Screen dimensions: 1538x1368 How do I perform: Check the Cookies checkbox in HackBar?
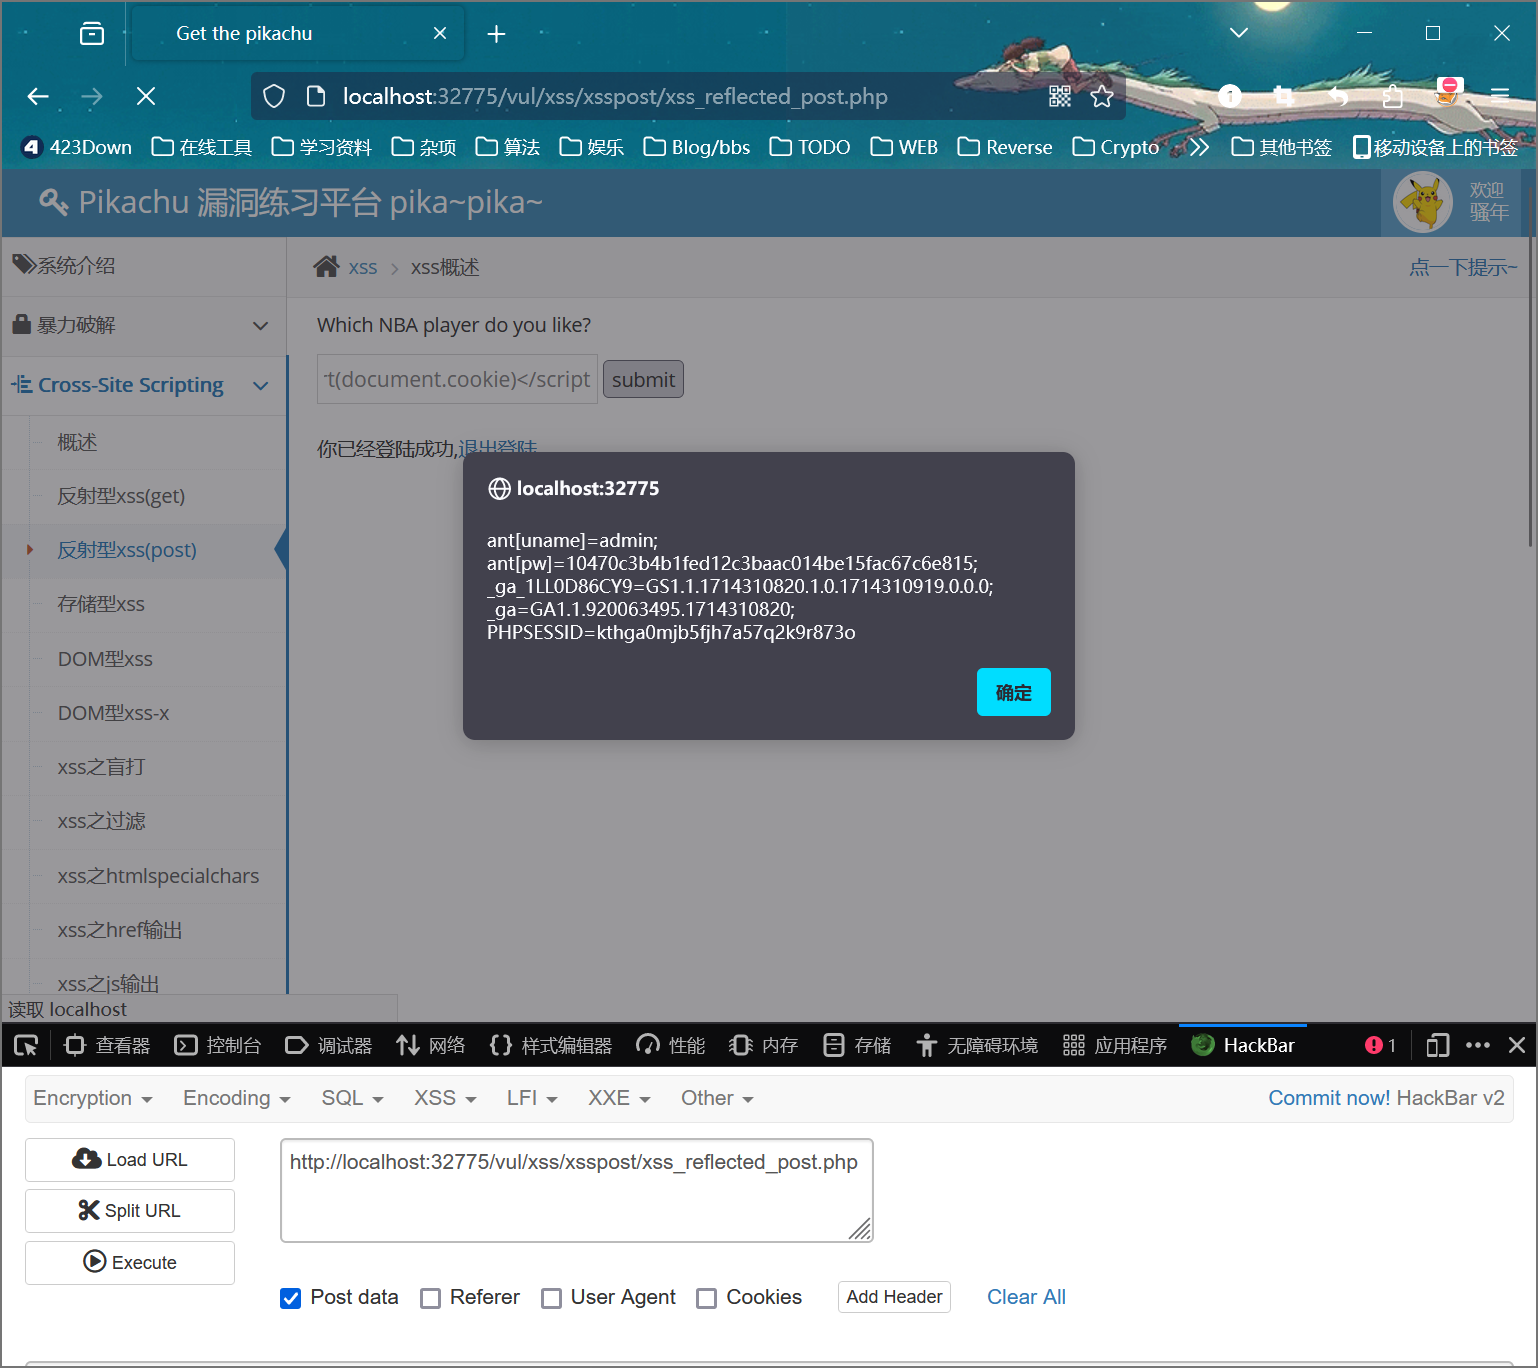click(707, 1298)
